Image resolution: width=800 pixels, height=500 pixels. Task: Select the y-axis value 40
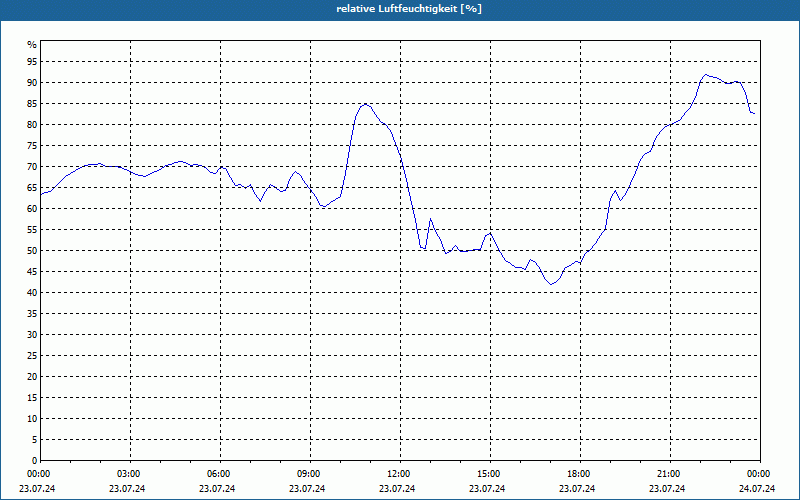[x=32, y=293]
